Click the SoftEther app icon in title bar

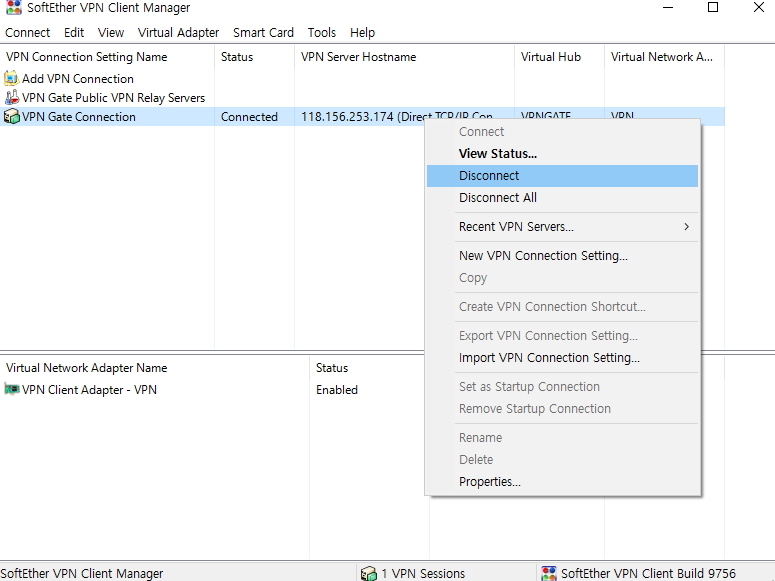pos(13,7)
